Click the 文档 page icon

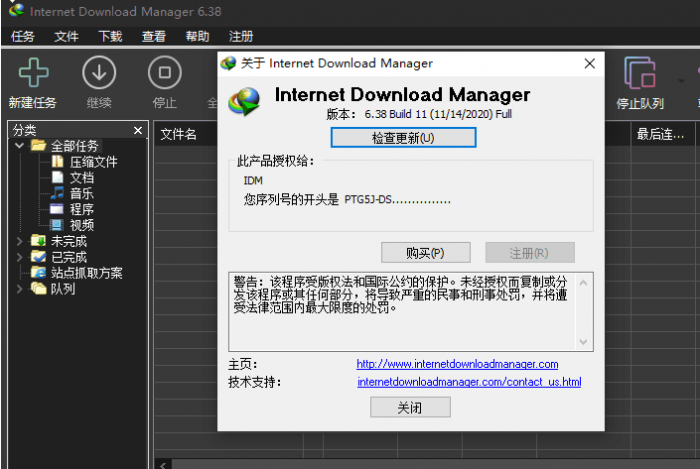57,177
